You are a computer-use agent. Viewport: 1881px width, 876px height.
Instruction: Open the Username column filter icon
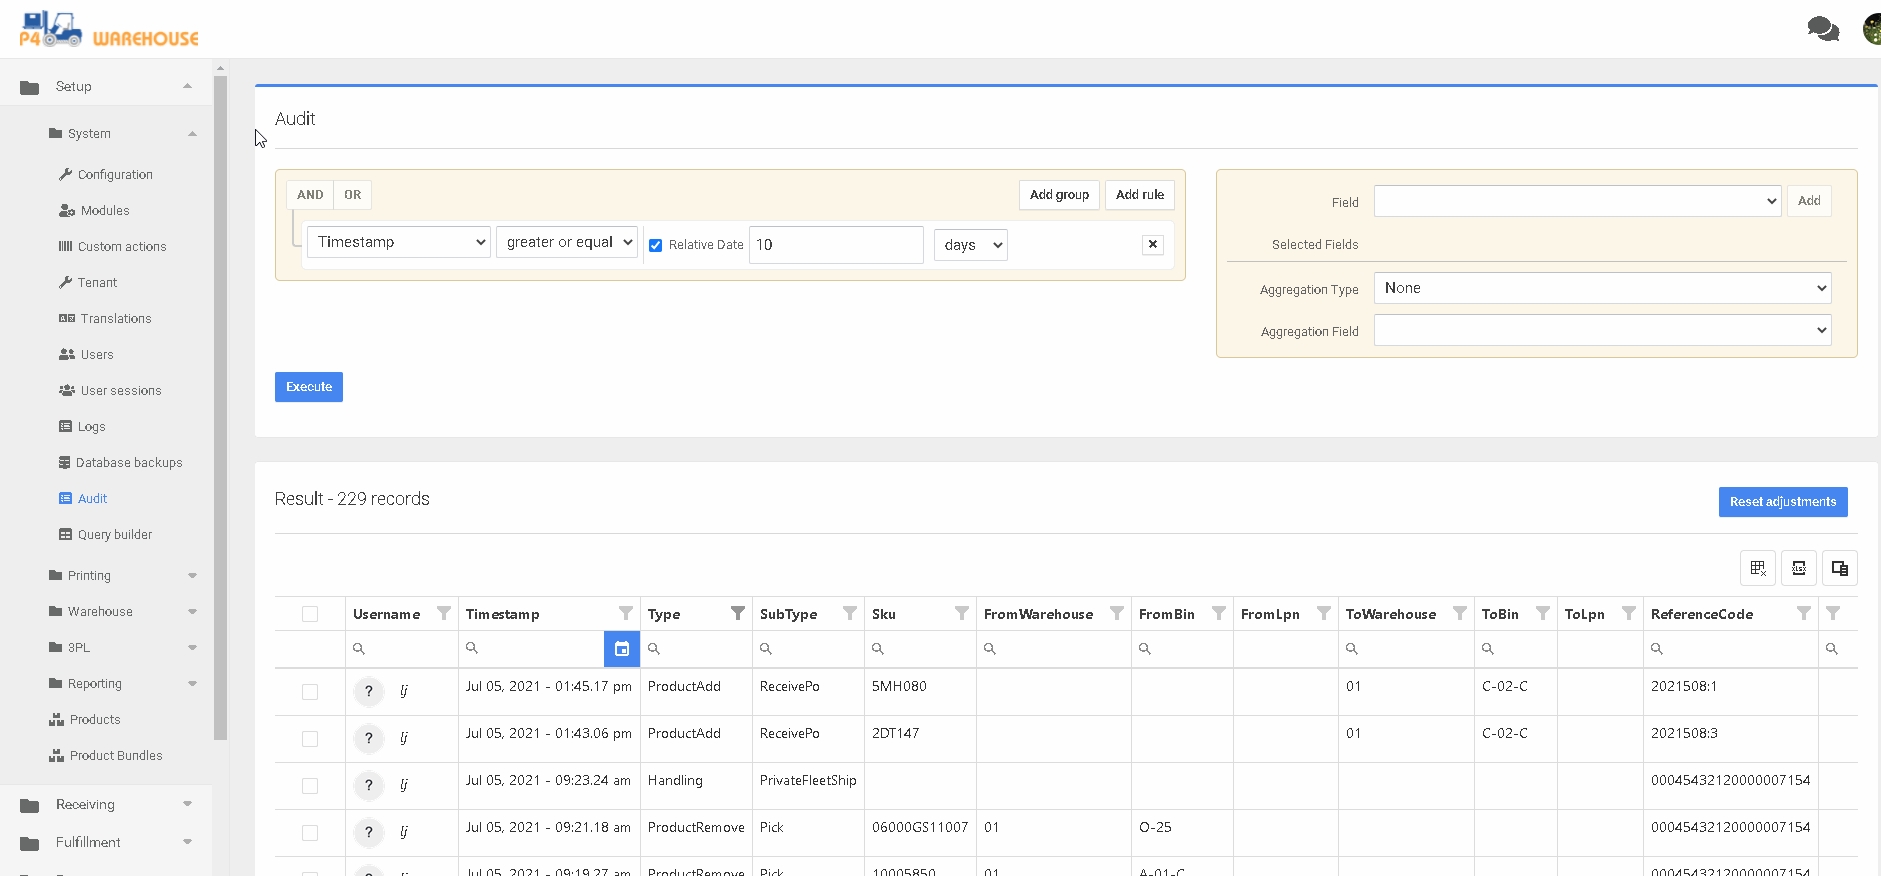coord(443,614)
